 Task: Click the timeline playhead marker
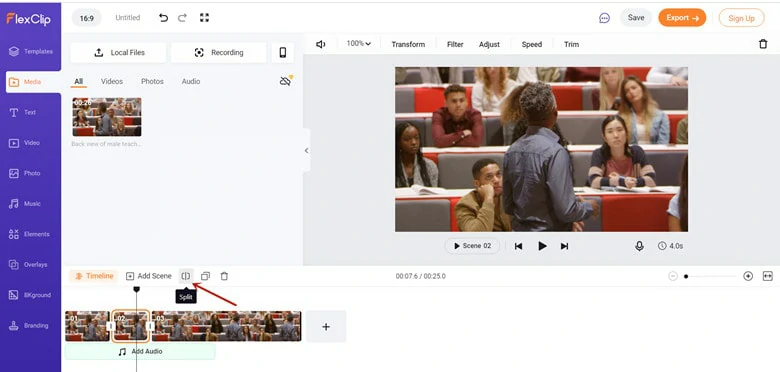click(136, 289)
